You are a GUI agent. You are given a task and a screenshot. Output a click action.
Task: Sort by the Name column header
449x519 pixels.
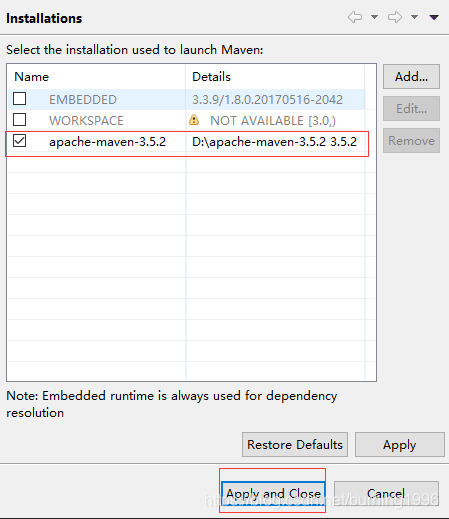tap(97, 77)
